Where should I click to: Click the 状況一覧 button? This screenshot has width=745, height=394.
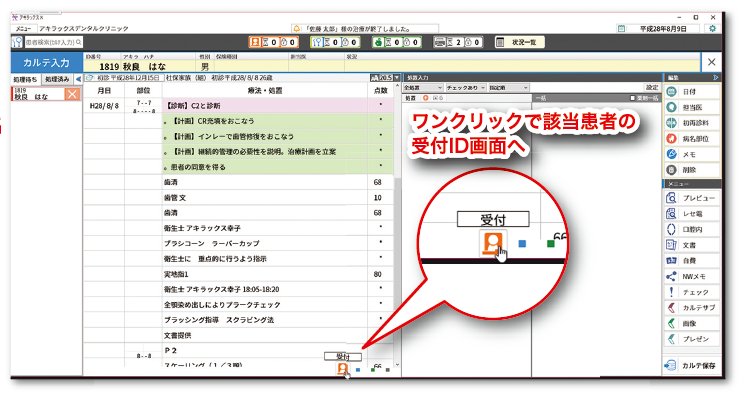point(519,42)
